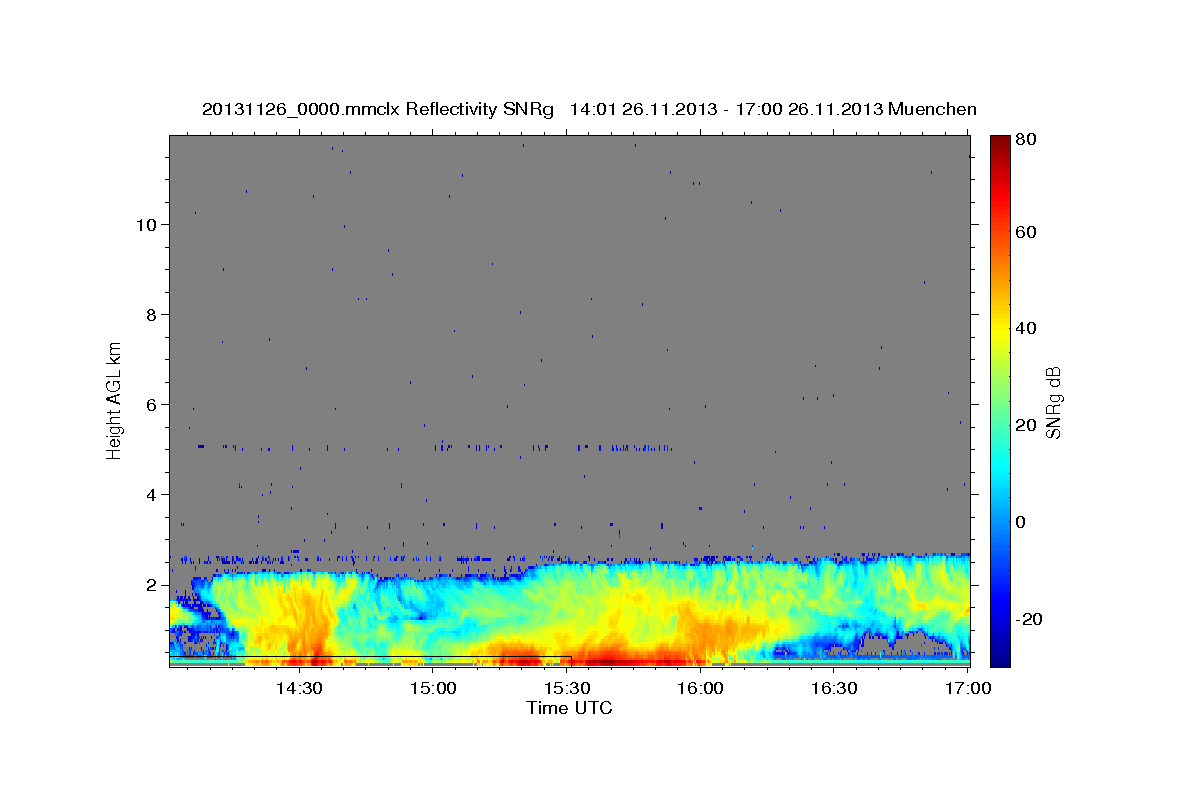Click the height tick label 8
The image size is (1200, 800).
tap(153, 314)
